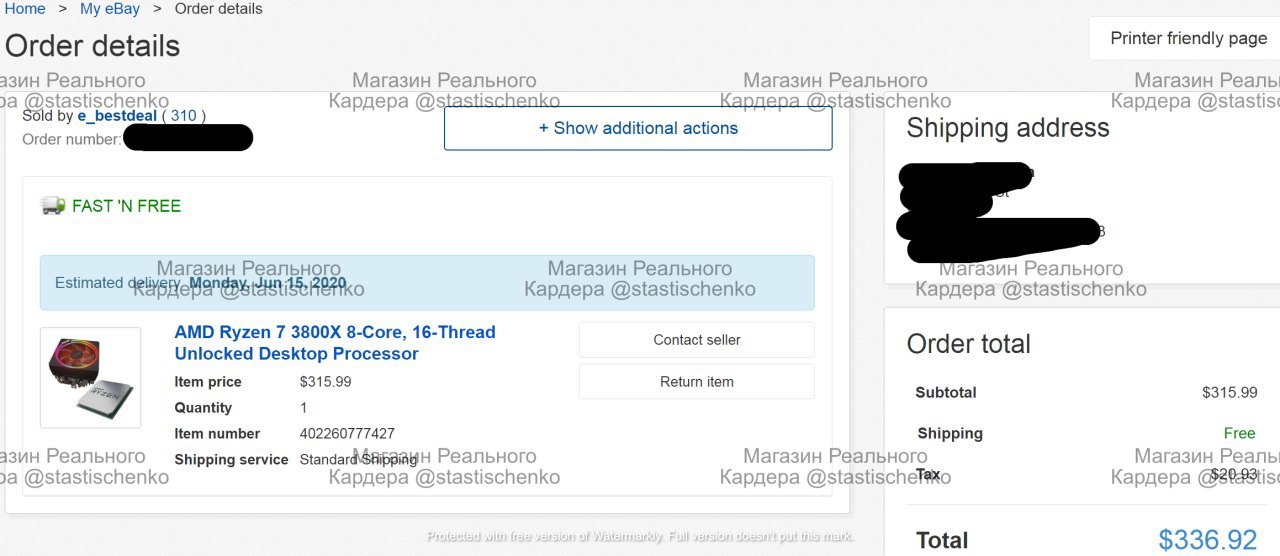This screenshot has width=1280, height=556.
Task: Click the Standard Shipping service text
Action: tap(358, 460)
